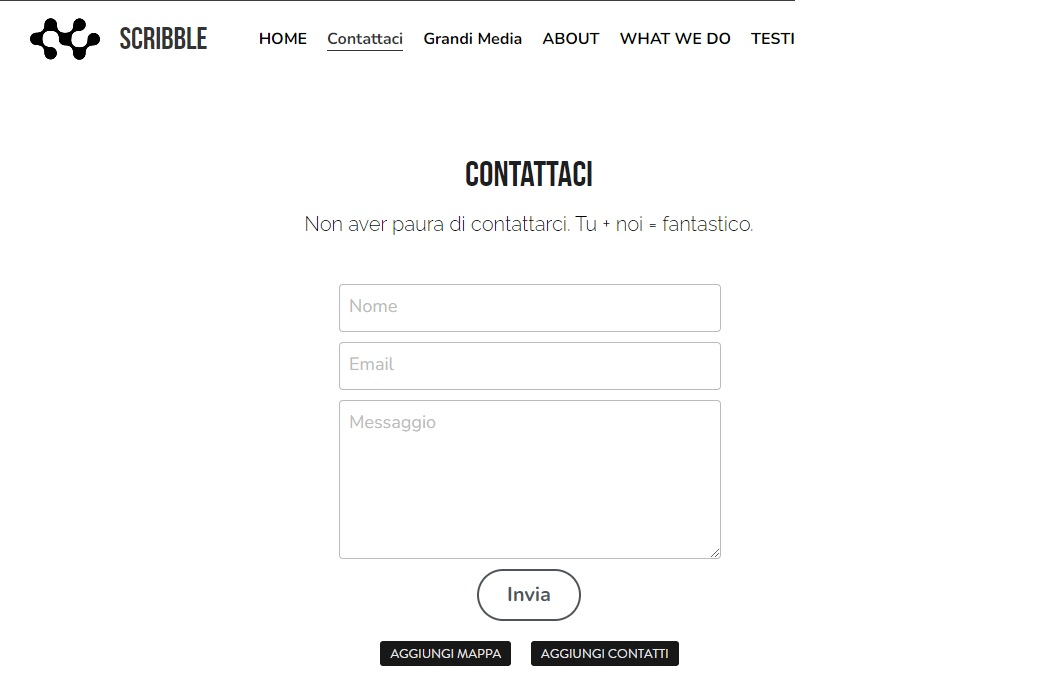Select the HOME menu item

click(x=282, y=39)
